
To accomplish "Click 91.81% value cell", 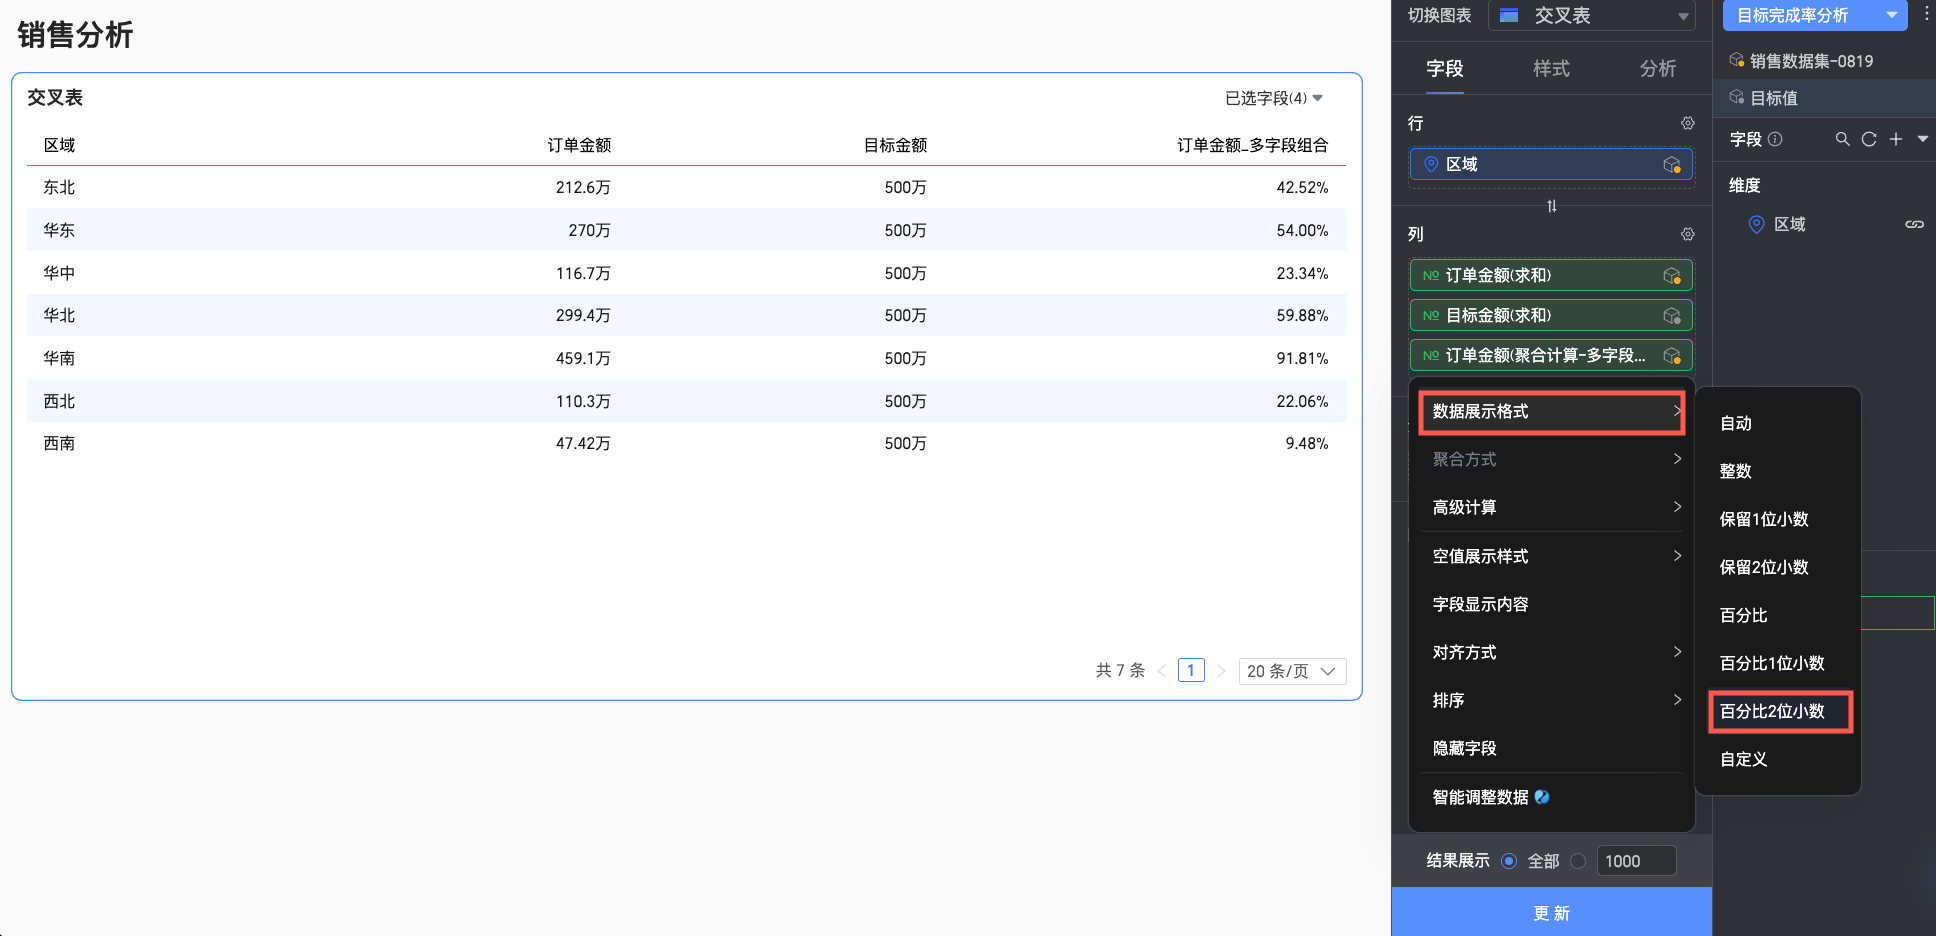I will click(x=1302, y=358).
